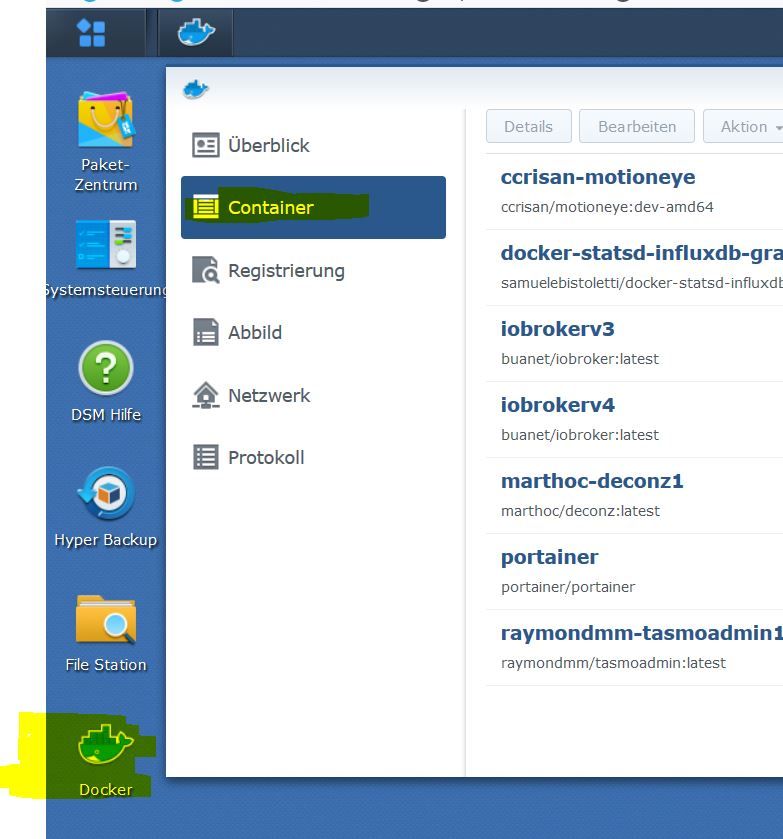The image size is (783, 839).
Task: Click the Docker whale icon in window title
Action: [x=195, y=89]
